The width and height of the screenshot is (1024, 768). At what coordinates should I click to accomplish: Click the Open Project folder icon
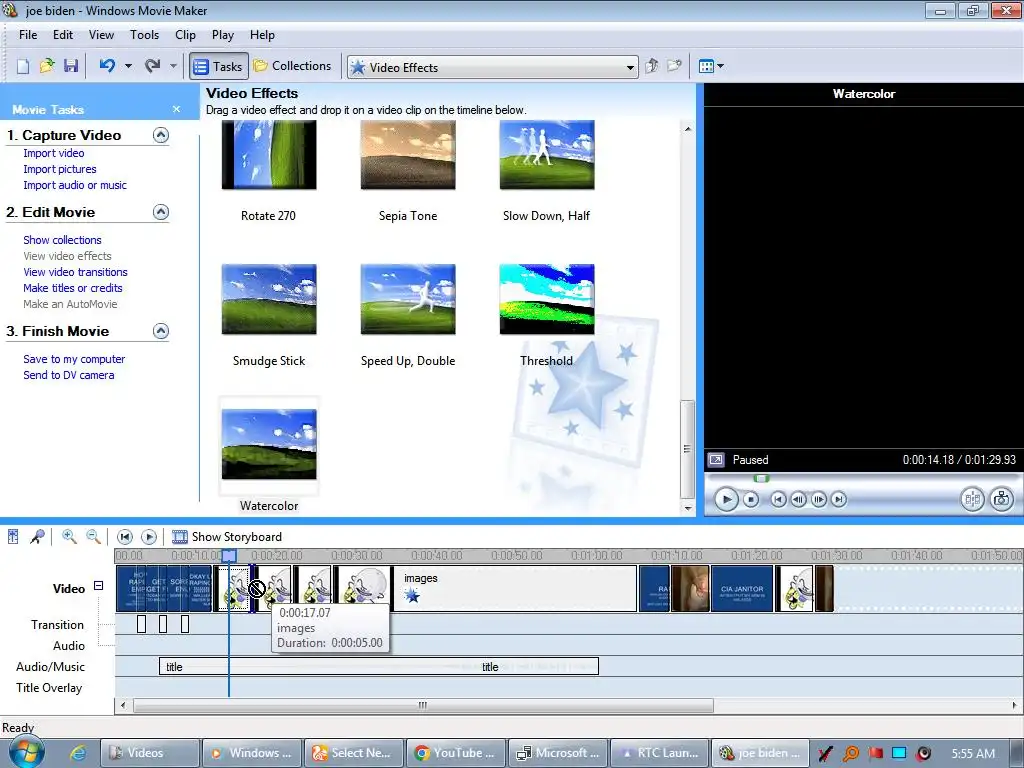pyautogui.click(x=47, y=66)
